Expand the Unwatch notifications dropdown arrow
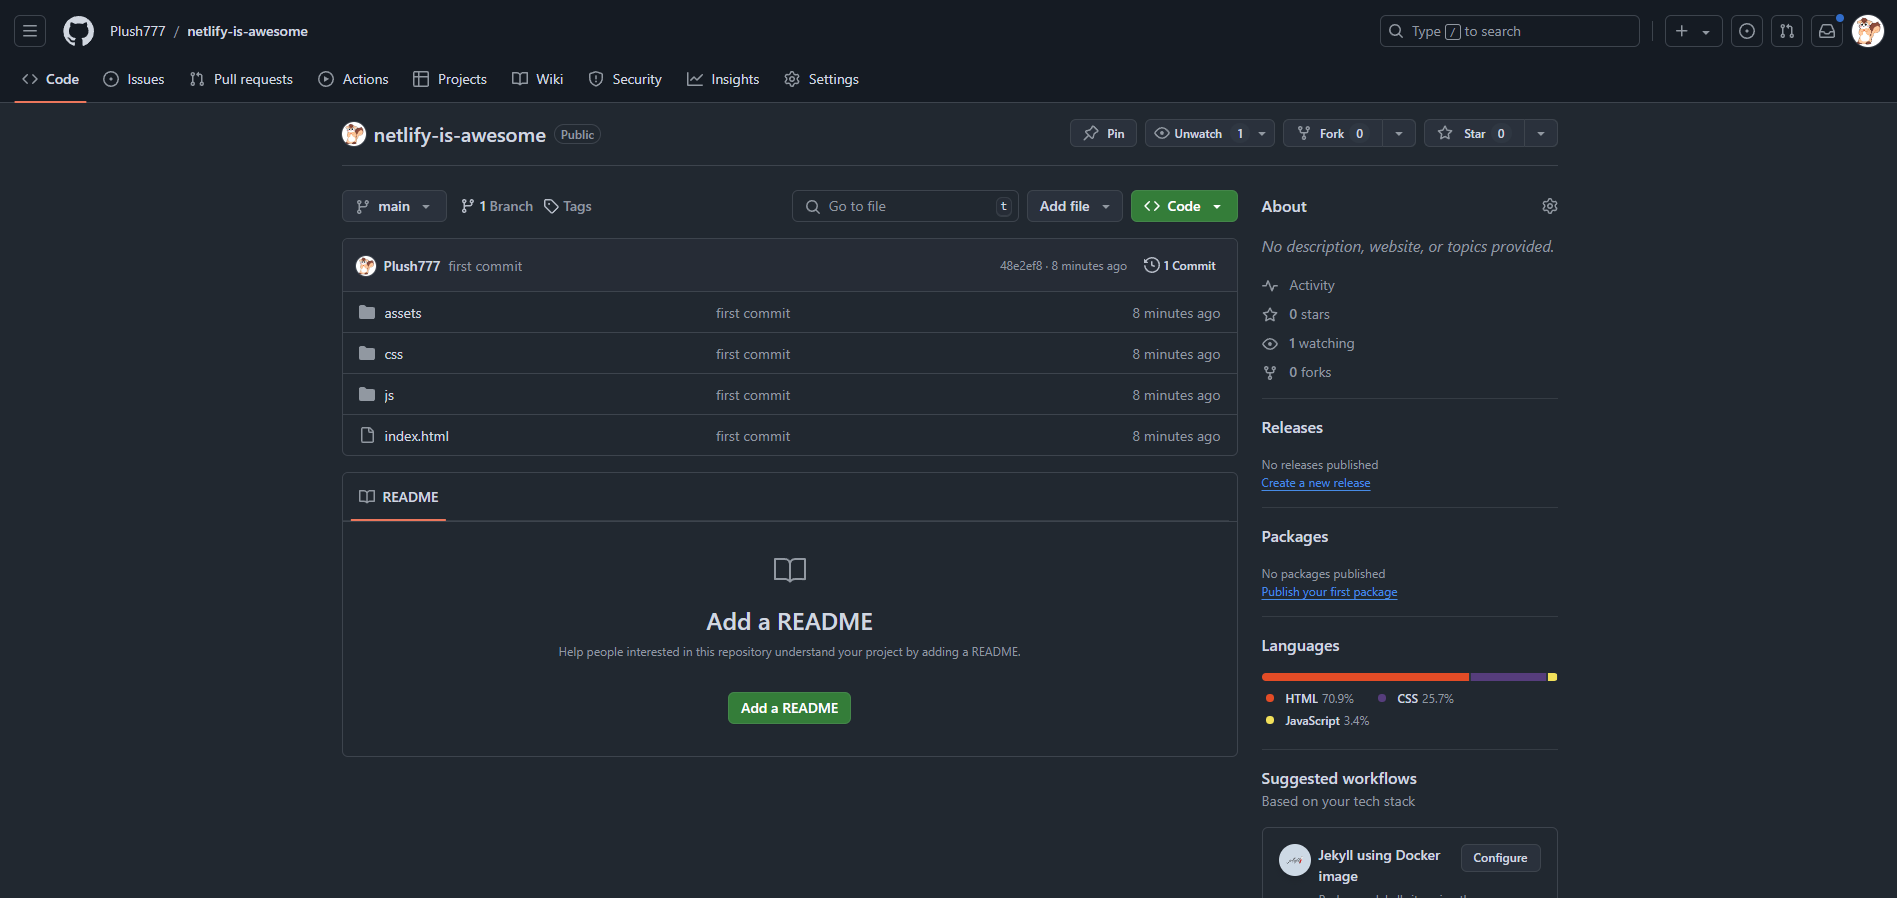Viewport: 1897px width, 898px height. tap(1262, 133)
